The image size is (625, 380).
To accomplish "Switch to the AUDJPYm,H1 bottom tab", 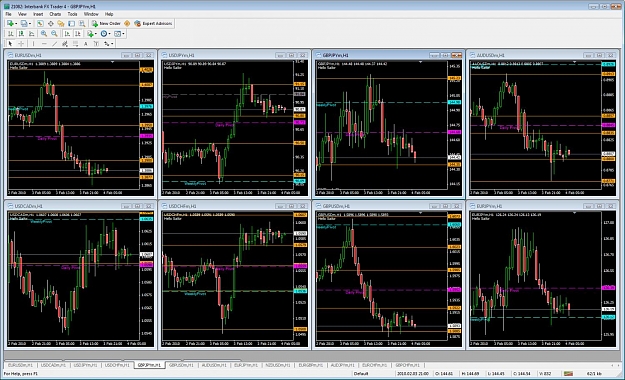I will (x=342, y=365).
